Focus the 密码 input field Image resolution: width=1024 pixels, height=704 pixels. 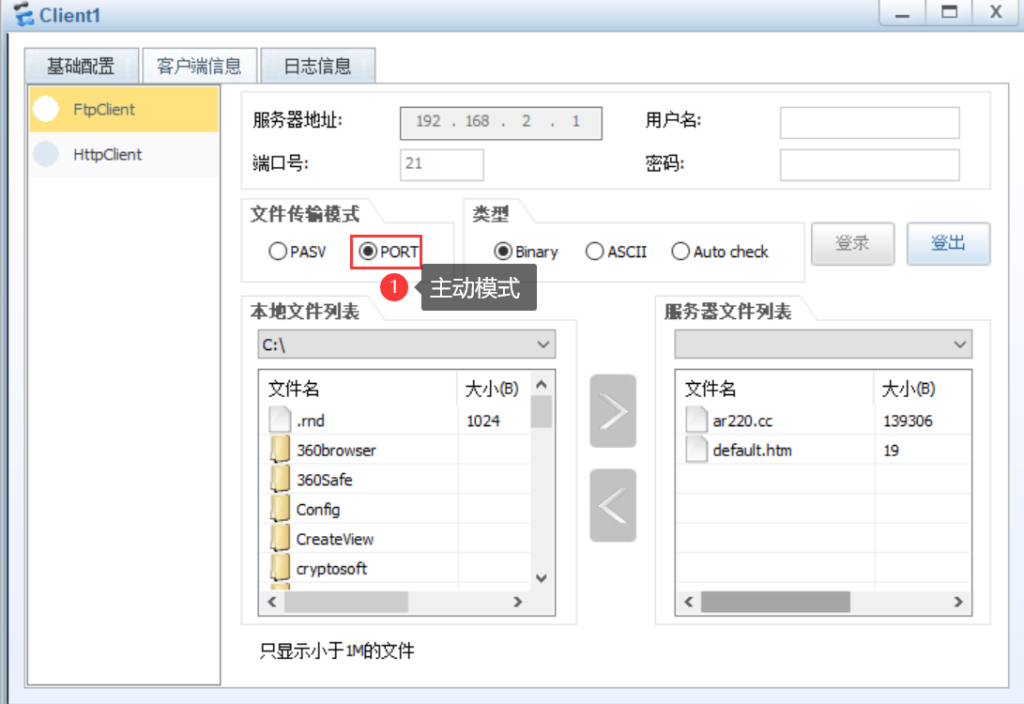coord(869,164)
